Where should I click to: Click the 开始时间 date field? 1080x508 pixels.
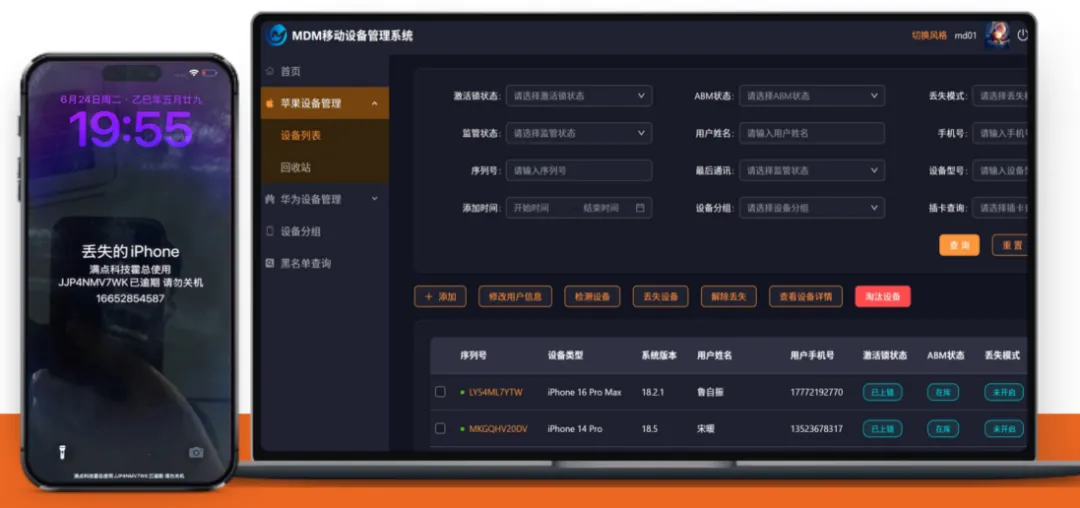click(532, 208)
